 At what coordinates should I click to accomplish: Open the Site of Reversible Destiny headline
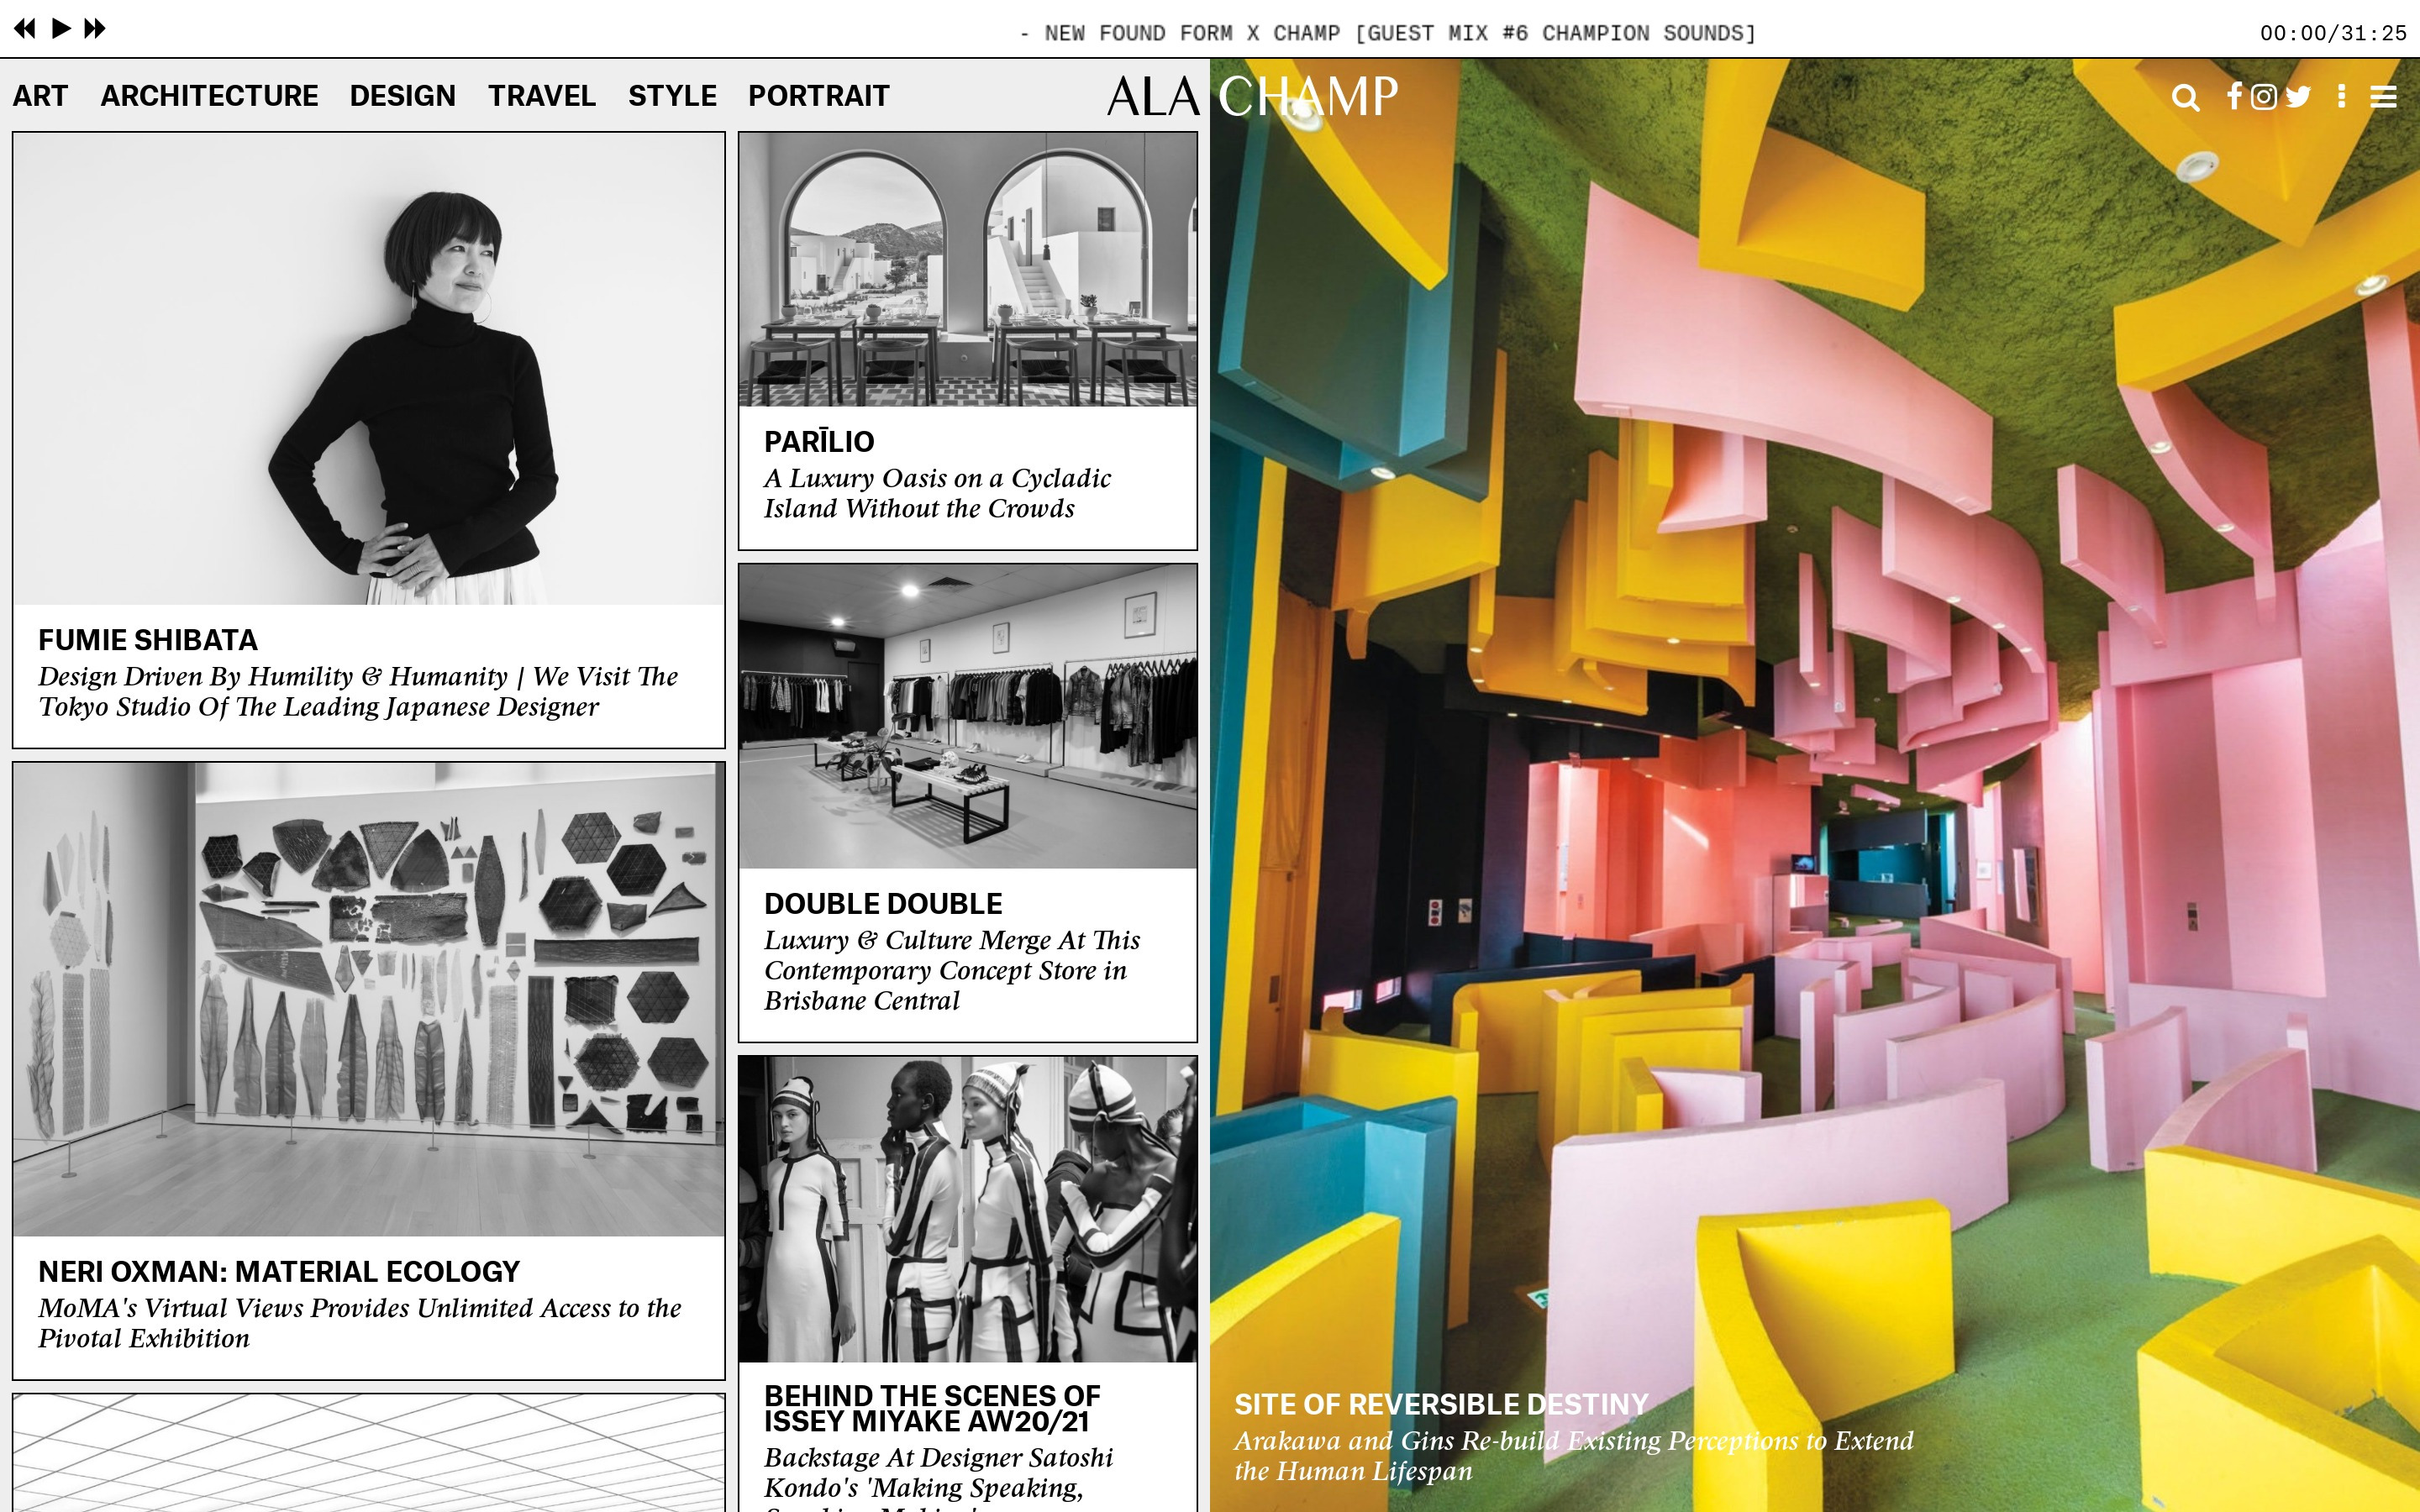pos(1440,1404)
